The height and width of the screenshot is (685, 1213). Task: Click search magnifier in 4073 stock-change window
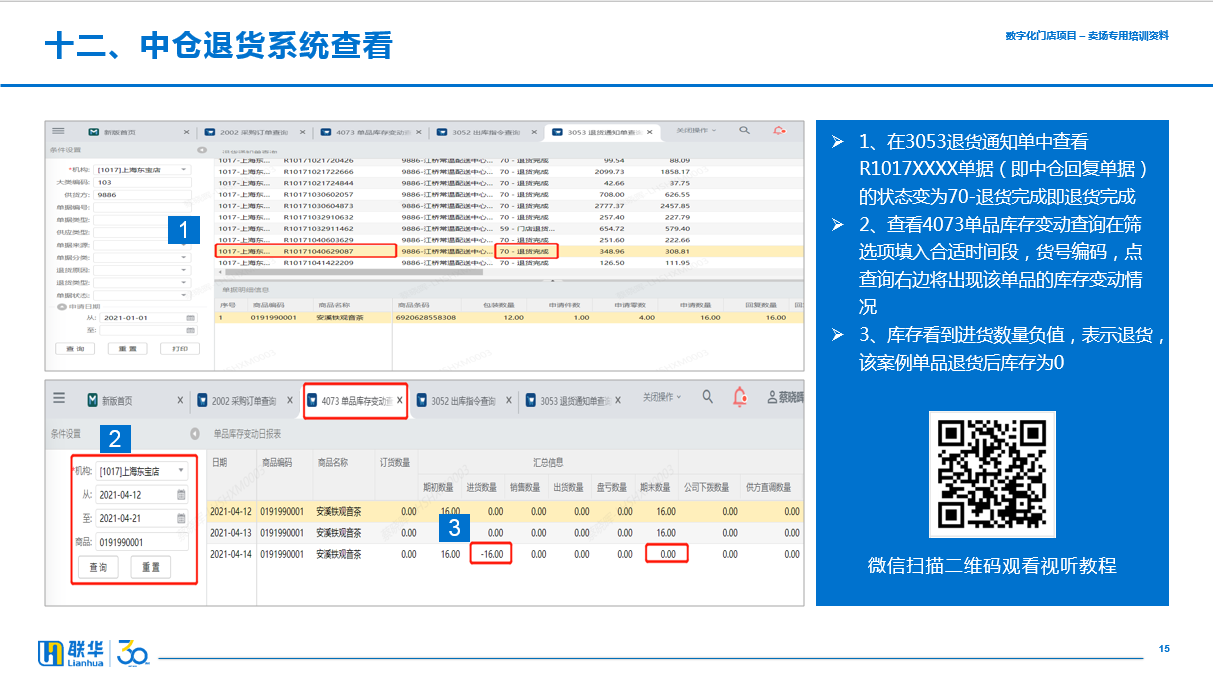[x=707, y=397]
